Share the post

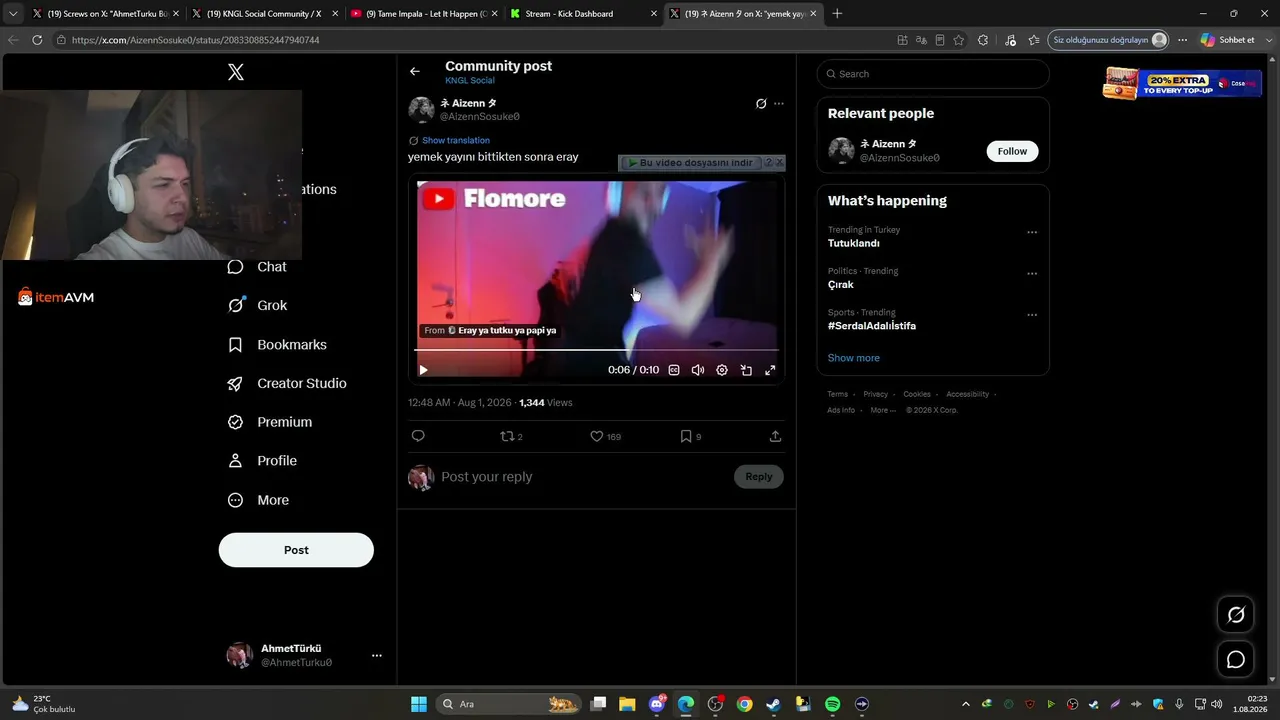click(x=775, y=436)
